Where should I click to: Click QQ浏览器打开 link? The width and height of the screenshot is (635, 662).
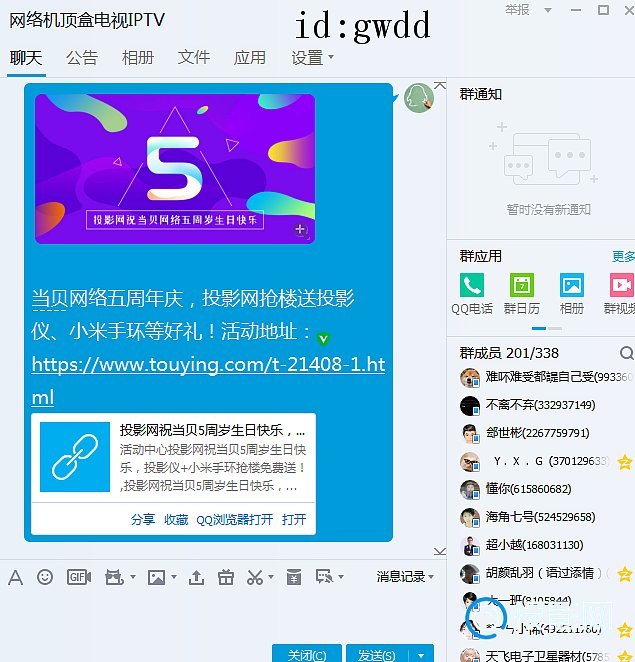tap(235, 519)
